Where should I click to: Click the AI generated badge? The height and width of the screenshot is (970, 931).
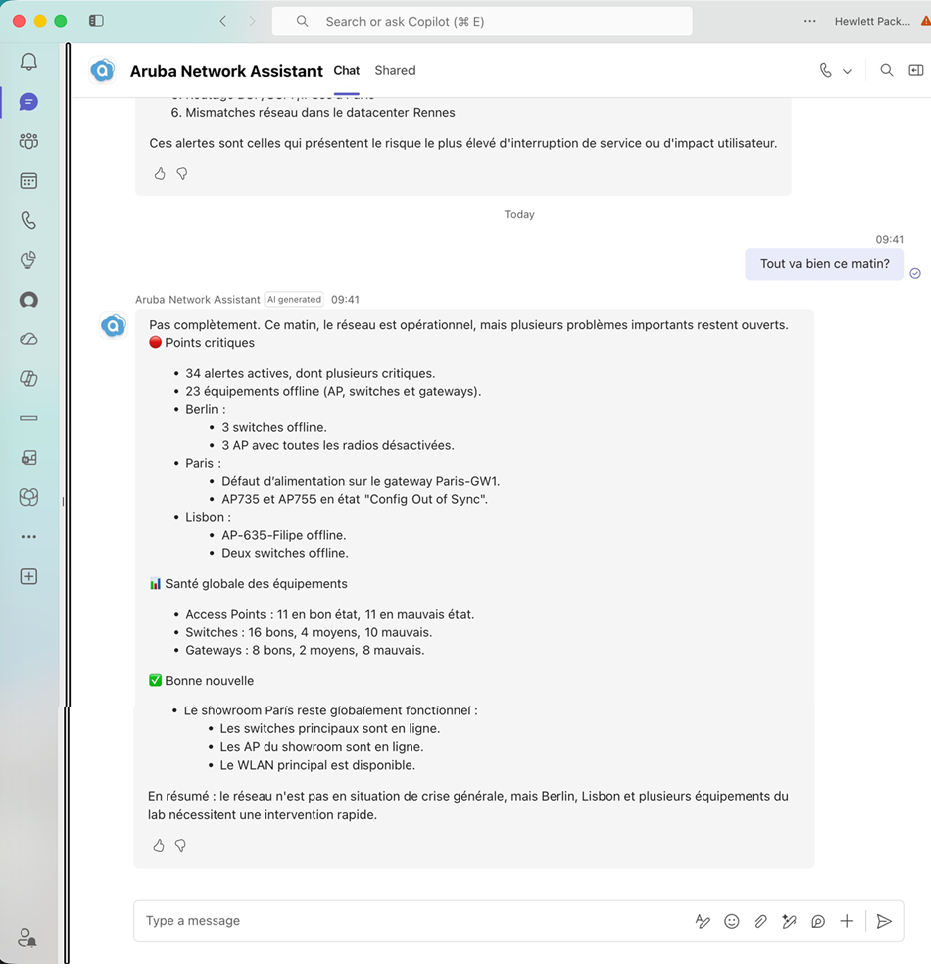coord(294,299)
